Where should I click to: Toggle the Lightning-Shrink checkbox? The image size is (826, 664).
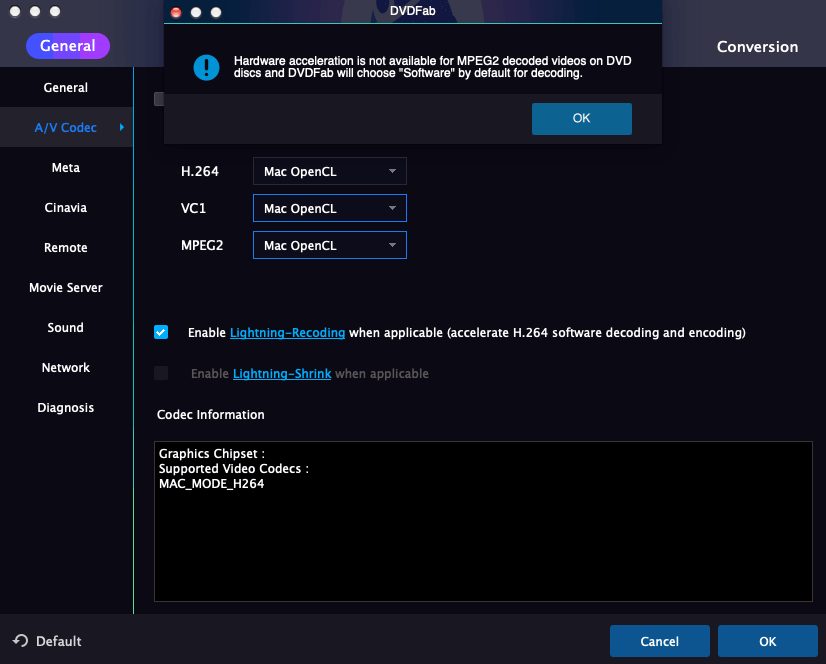pyautogui.click(x=161, y=373)
